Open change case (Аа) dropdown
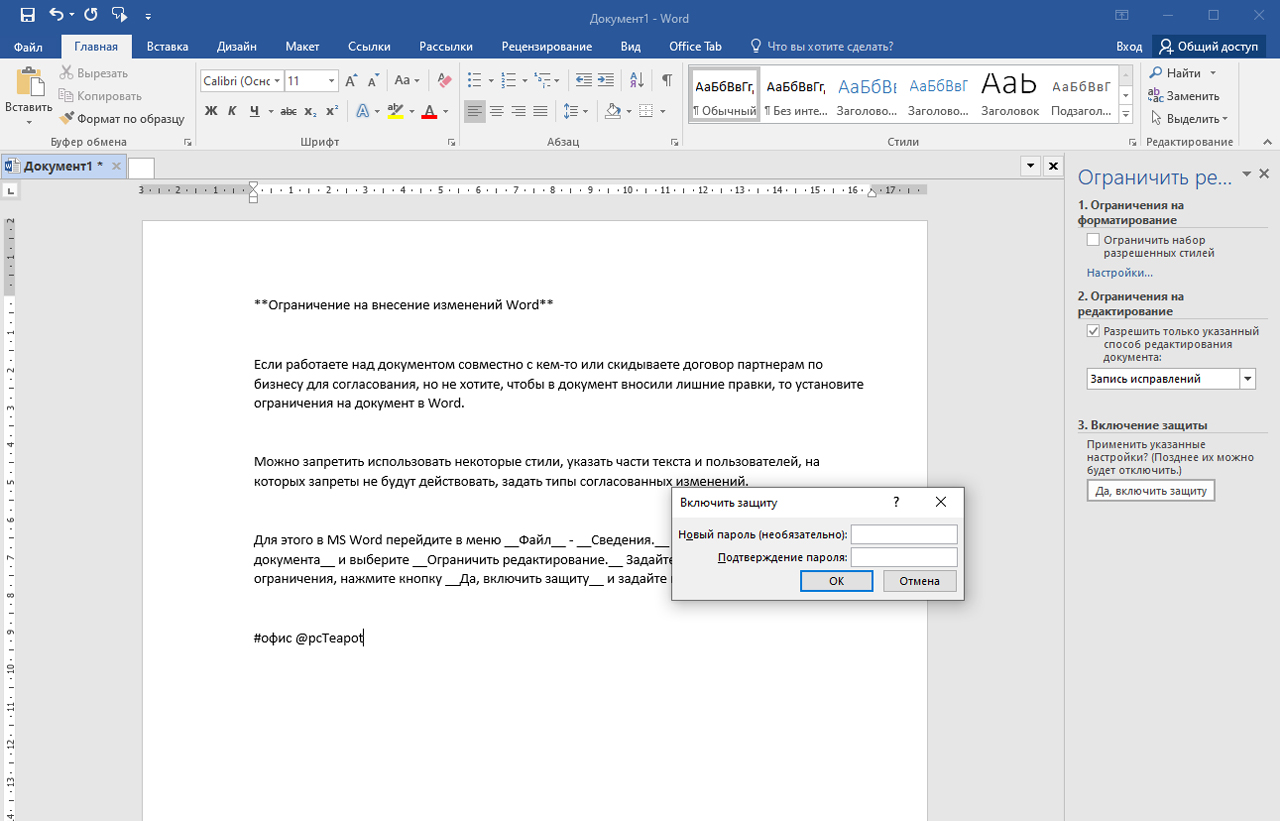Viewport: 1280px width, 821px height. (x=407, y=81)
